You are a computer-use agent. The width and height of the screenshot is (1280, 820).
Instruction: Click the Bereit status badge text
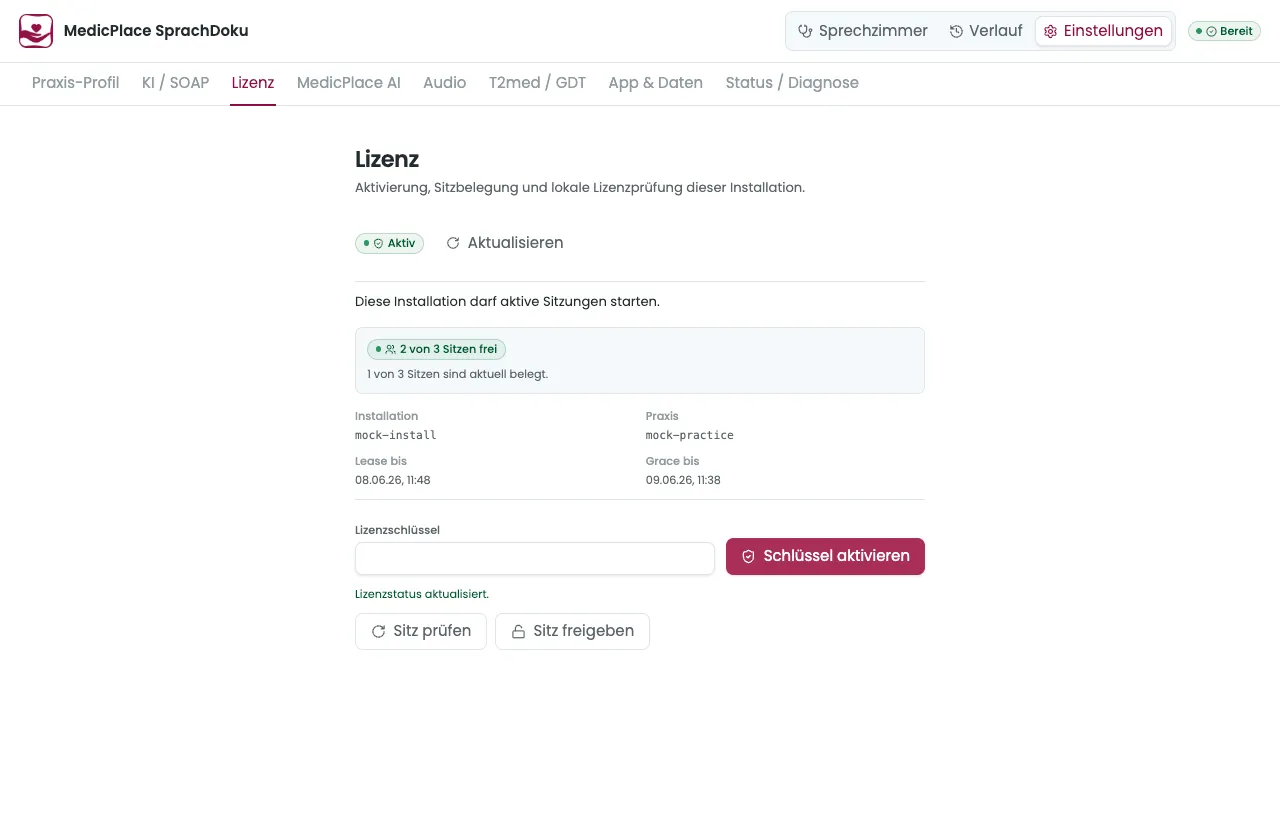click(x=1236, y=31)
